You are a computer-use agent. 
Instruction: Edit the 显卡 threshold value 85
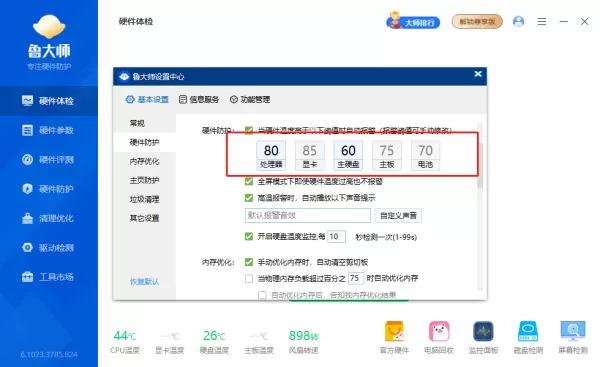pos(310,151)
